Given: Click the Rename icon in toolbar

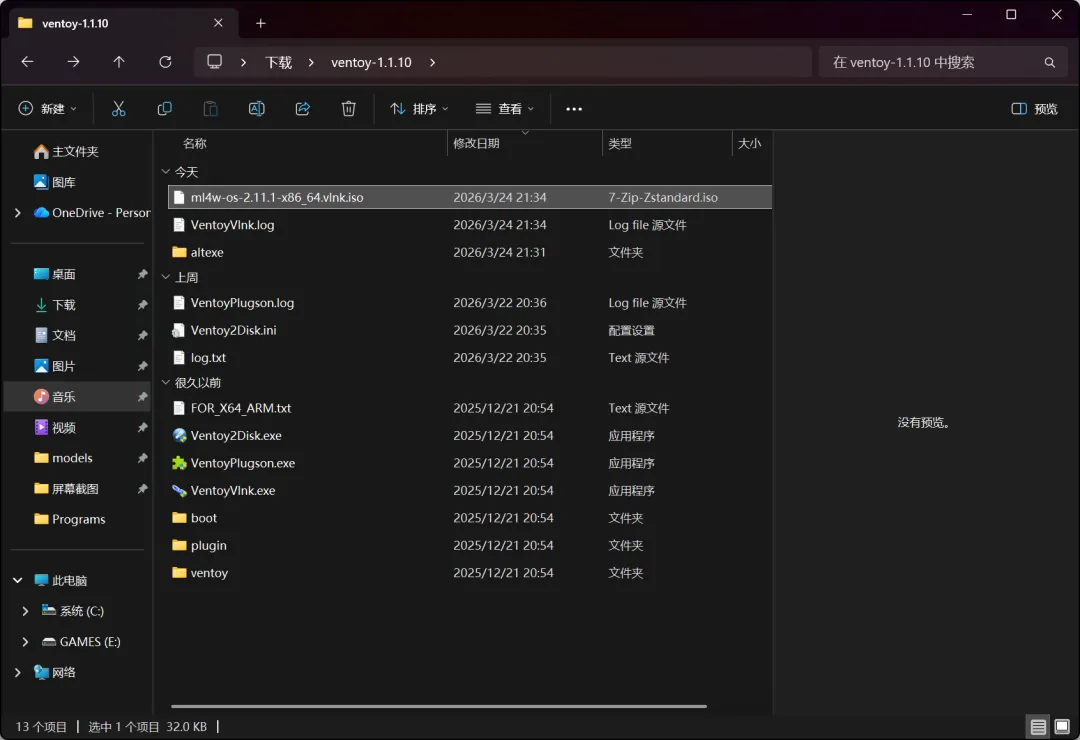Looking at the screenshot, I should 256,109.
